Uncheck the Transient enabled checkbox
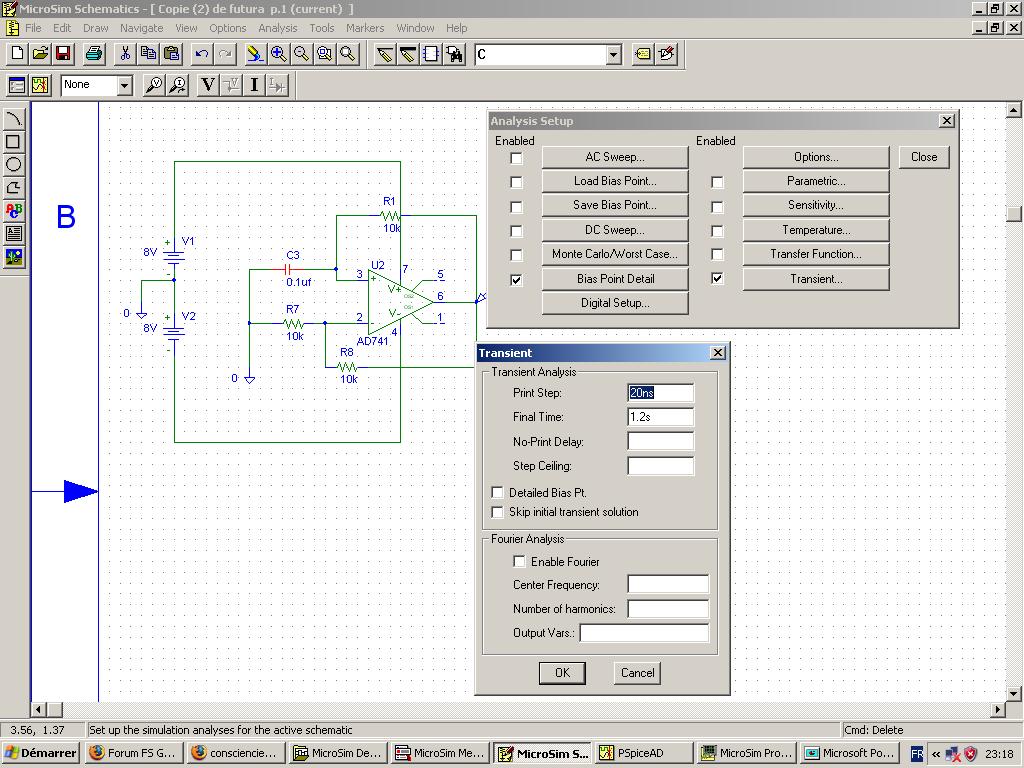1024x768 pixels. tap(717, 279)
